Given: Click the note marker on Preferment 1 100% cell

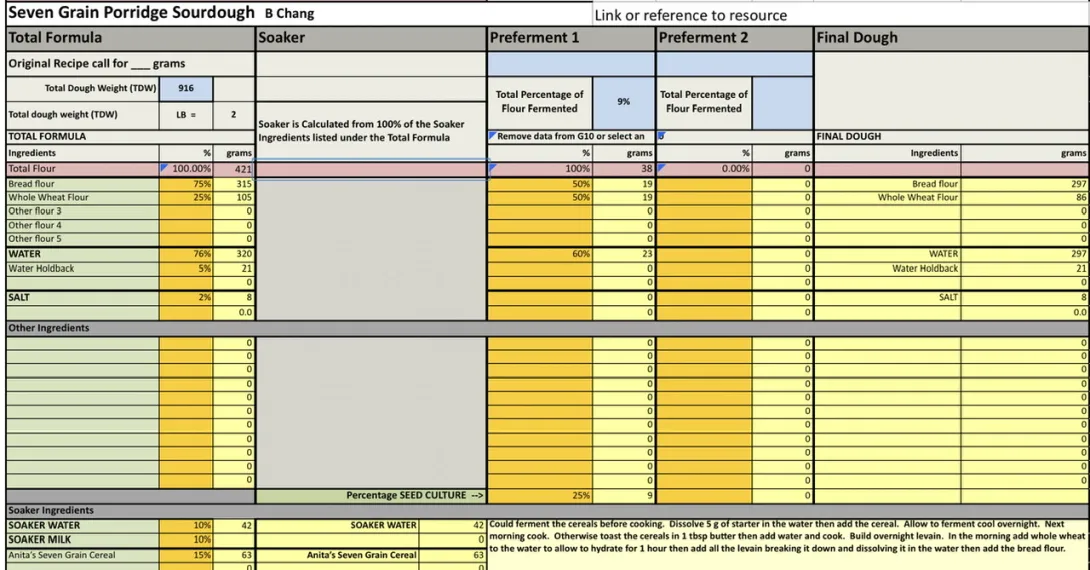Looking at the screenshot, I should coord(492,166).
